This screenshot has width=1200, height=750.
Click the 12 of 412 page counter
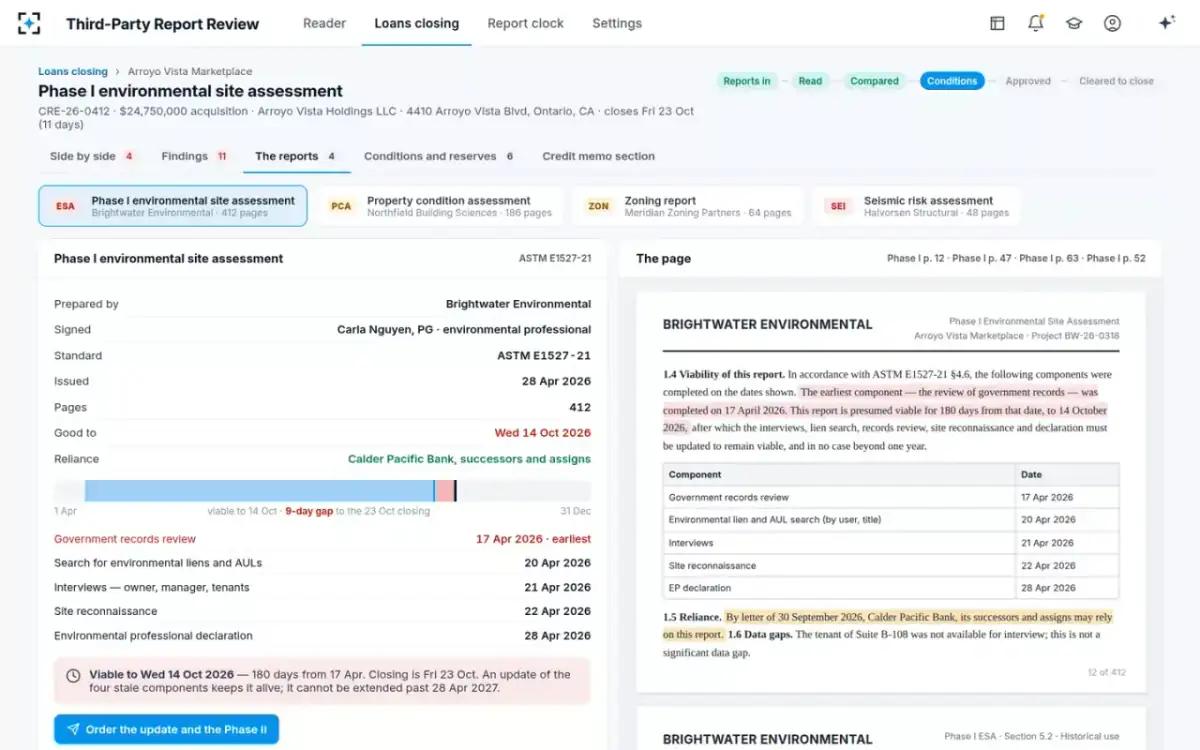(x=1106, y=672)
